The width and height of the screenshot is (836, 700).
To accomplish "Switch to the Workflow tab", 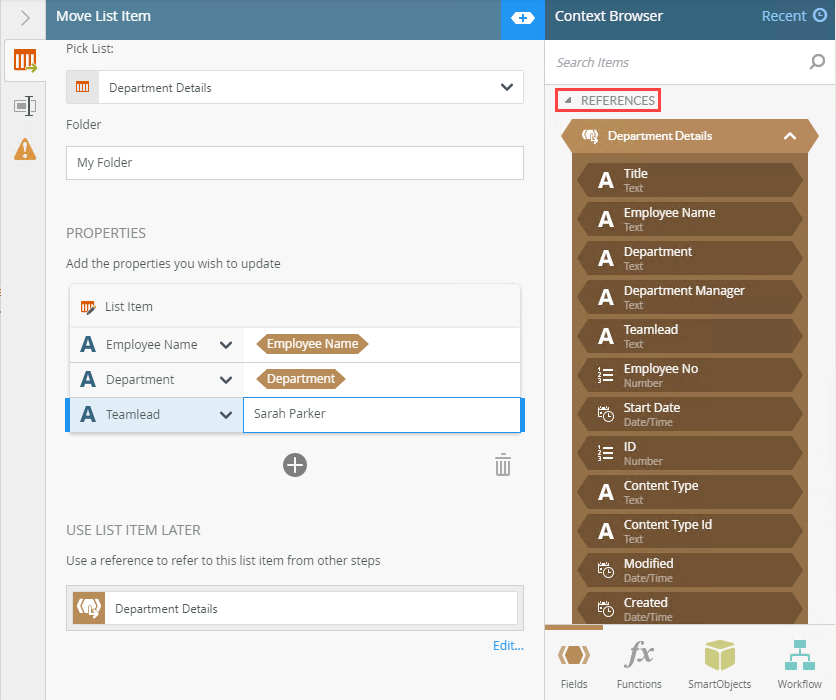I will (x=799, y=665).
